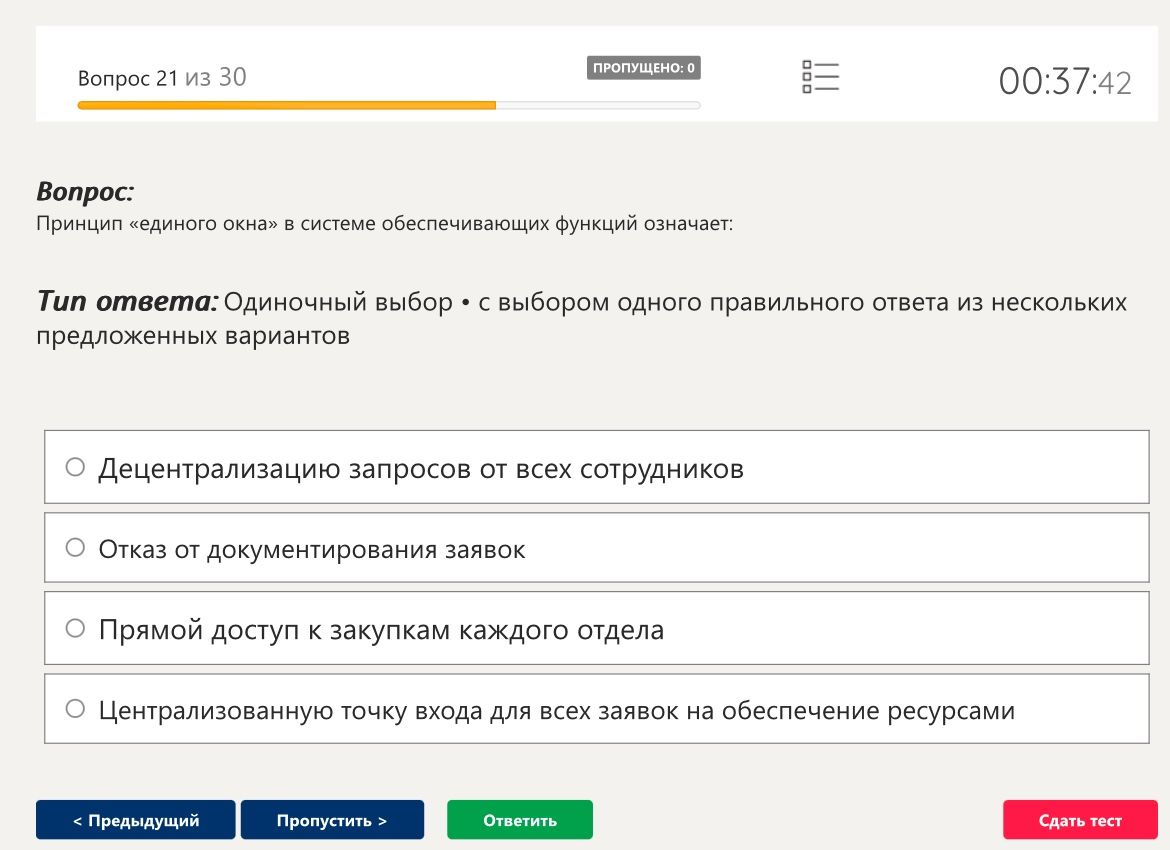Image resolution: width=1170 pixels, height=850 pixels.
Task: Select the «Децентрализацию запросов от всех сотрудников» radio button
Action: [x=75, y=467]
